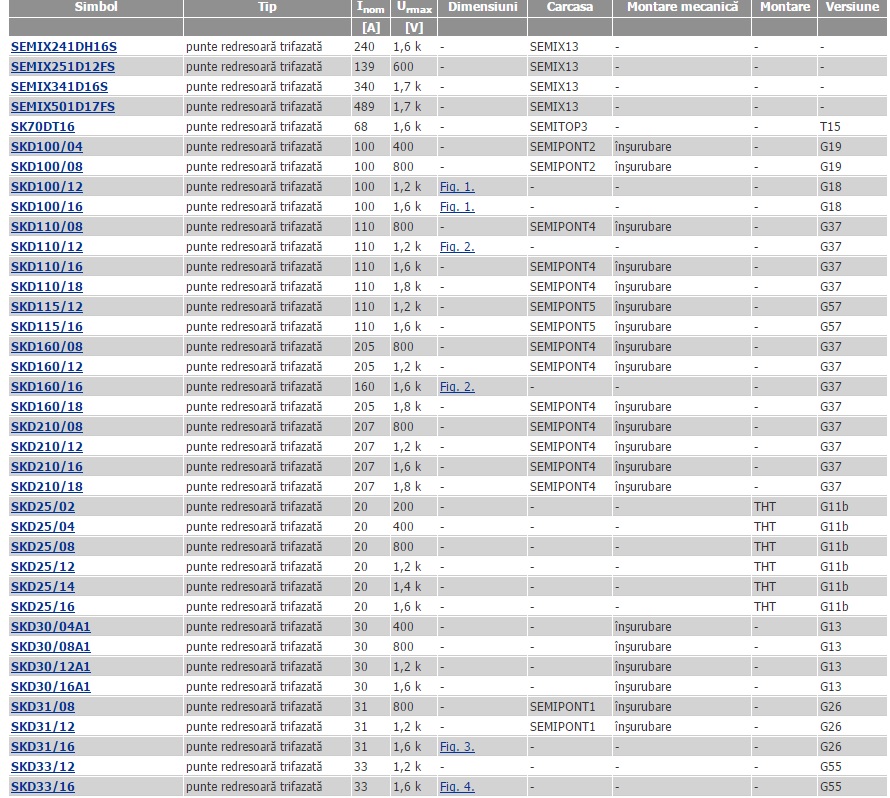Open the SKD210/16 product link

(x=47, y=467)
